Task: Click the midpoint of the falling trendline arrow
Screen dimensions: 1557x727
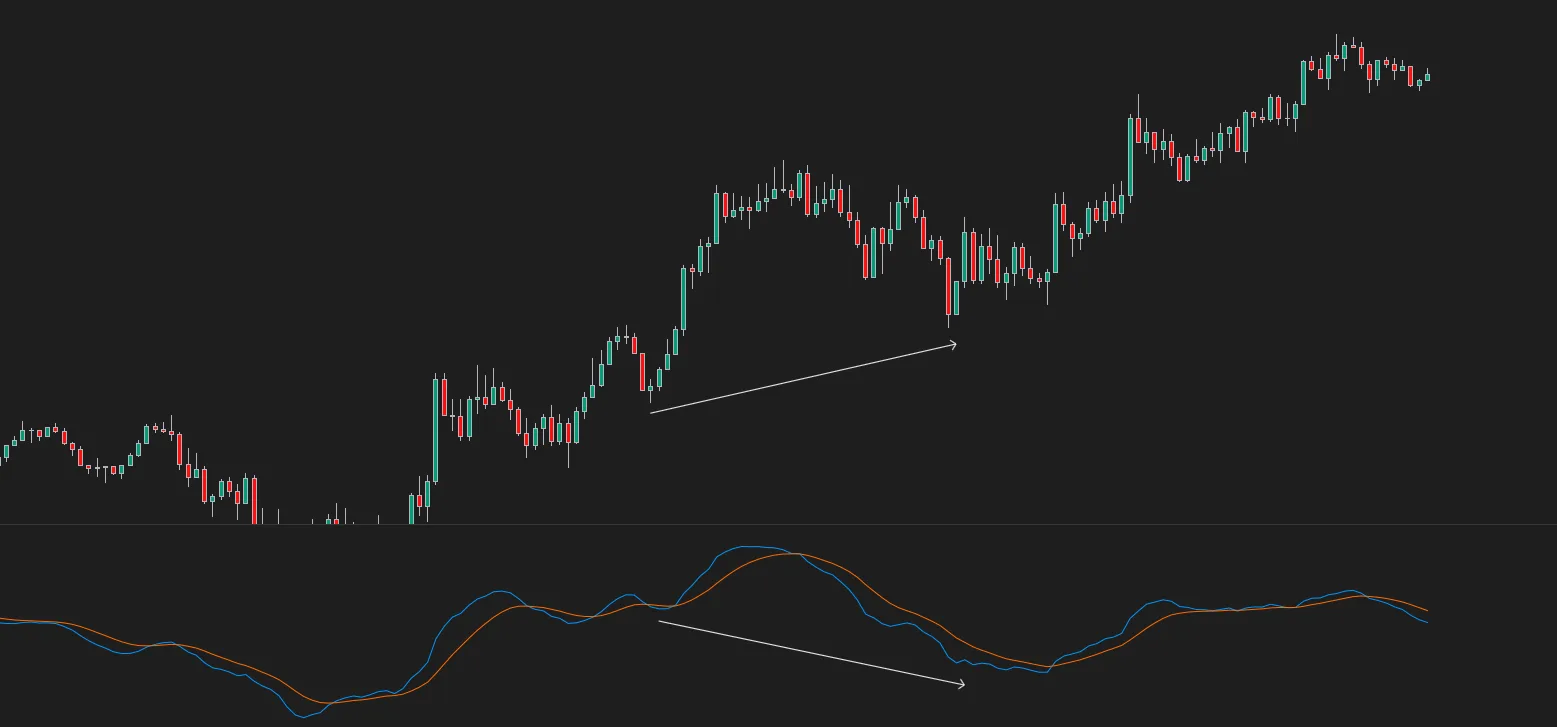Action: point(812,653)
